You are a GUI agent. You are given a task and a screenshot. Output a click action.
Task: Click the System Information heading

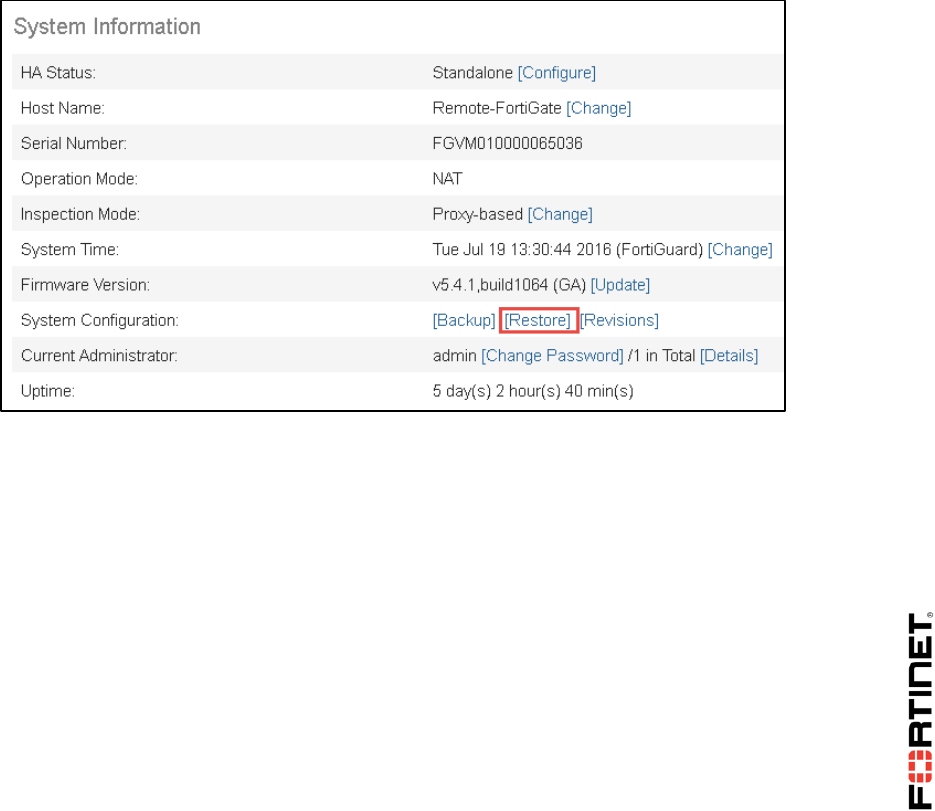[107, 27]
